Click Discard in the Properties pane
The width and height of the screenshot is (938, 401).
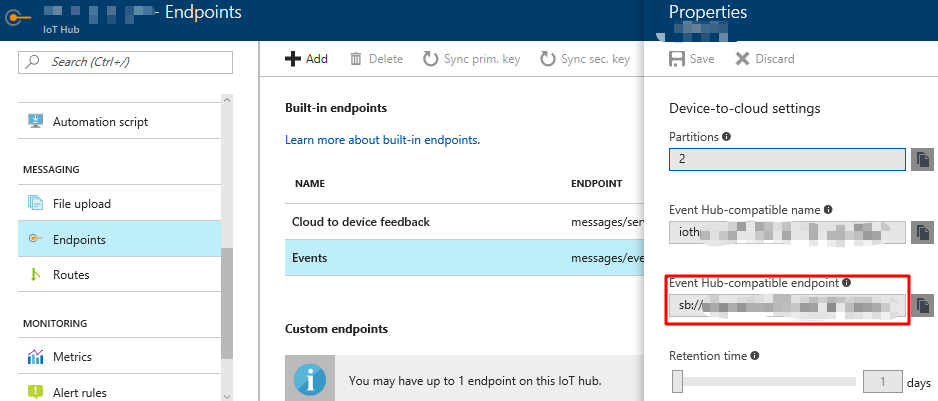(x=765, y=59)
